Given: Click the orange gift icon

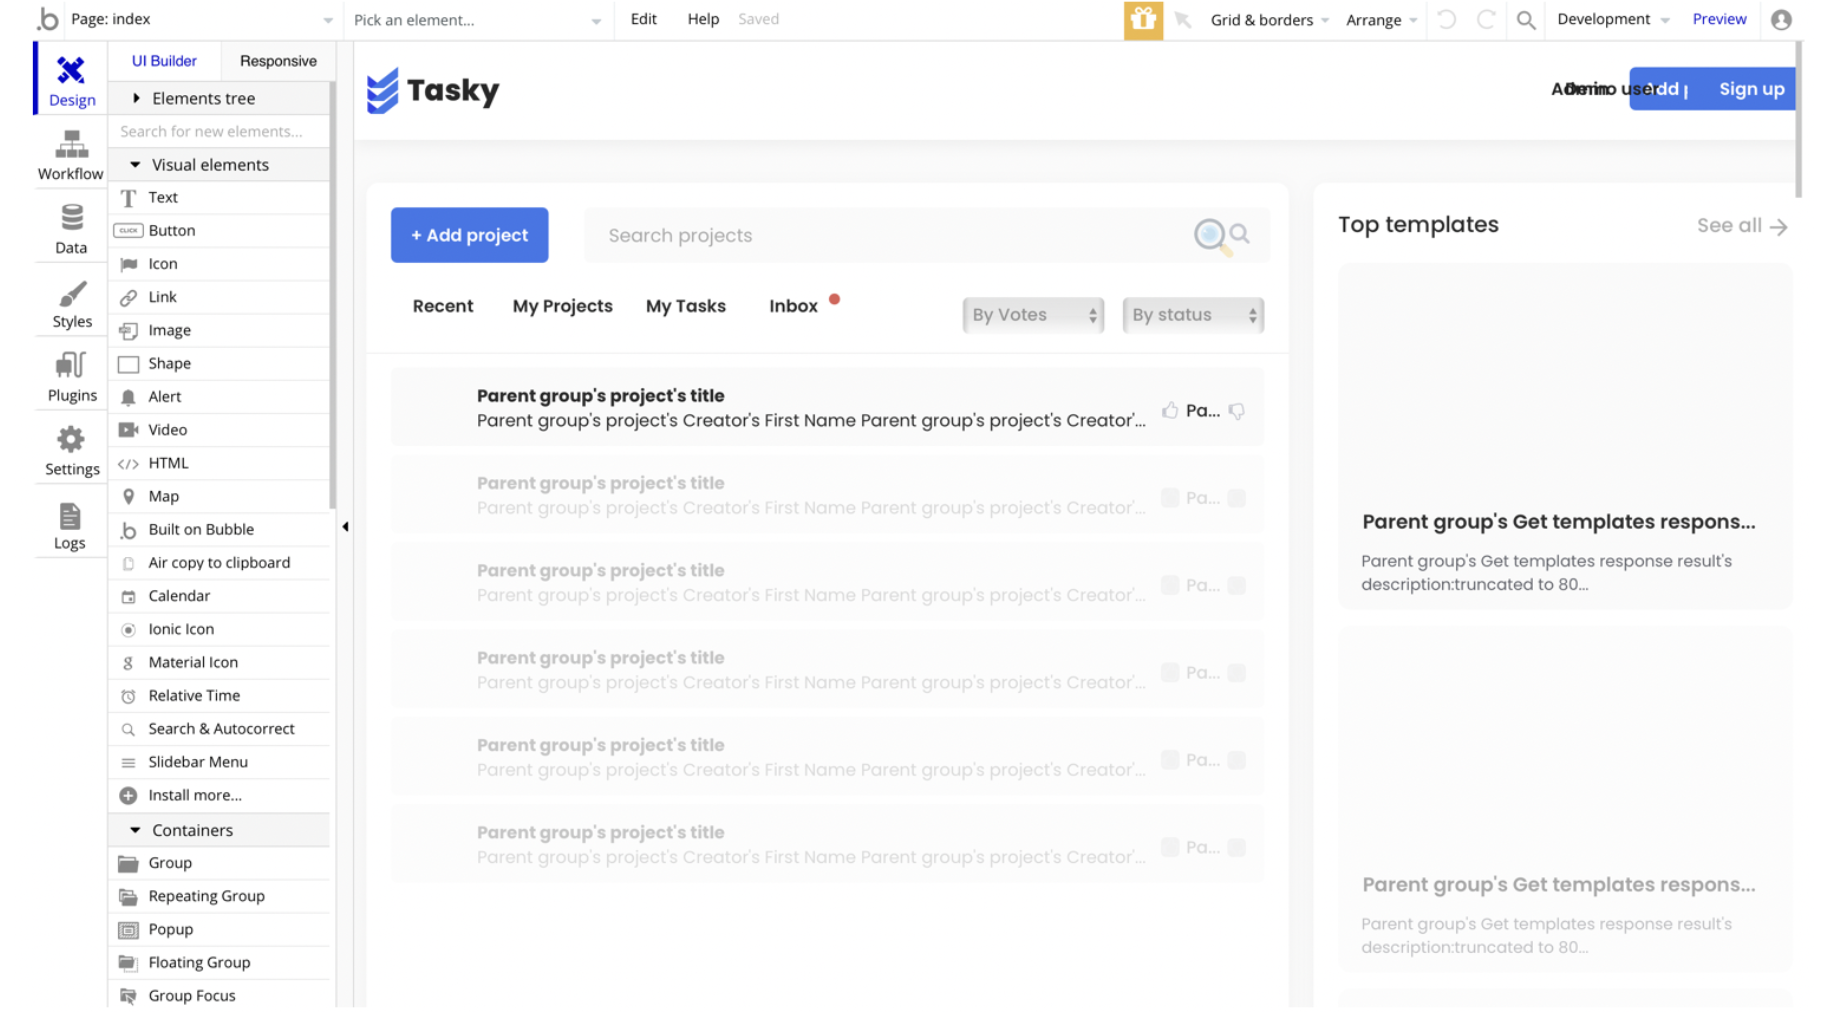Looking at the screenshot, I should point(1142,20).
